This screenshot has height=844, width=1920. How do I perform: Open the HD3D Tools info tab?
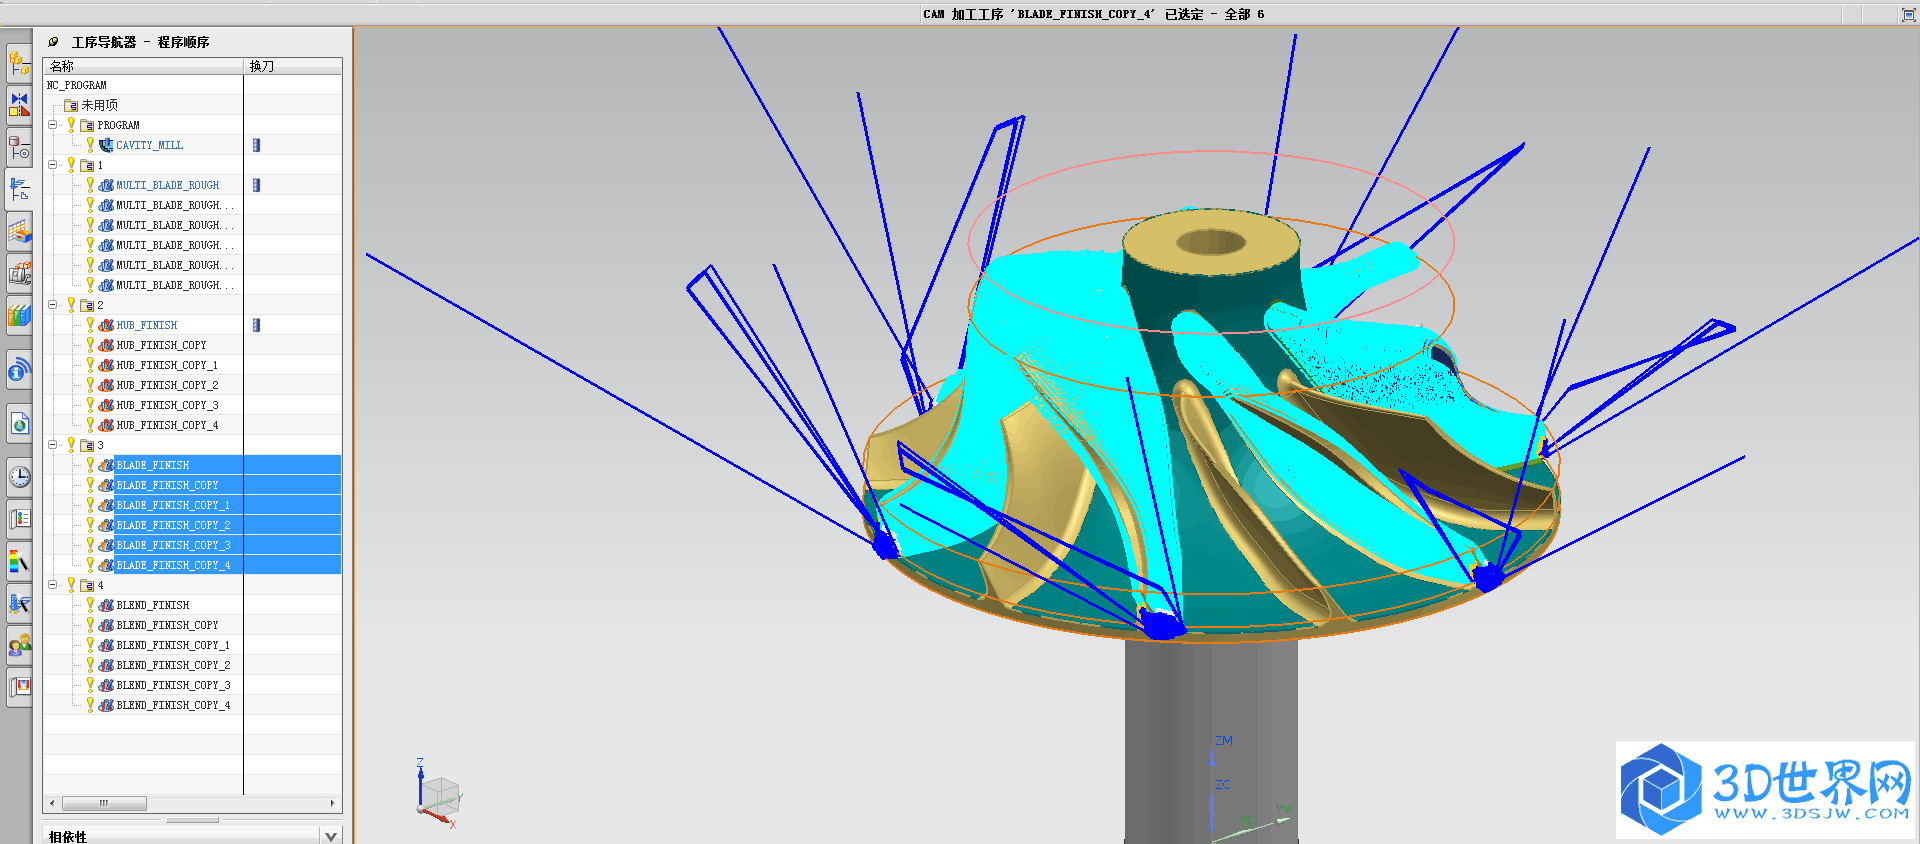point(19,370)
